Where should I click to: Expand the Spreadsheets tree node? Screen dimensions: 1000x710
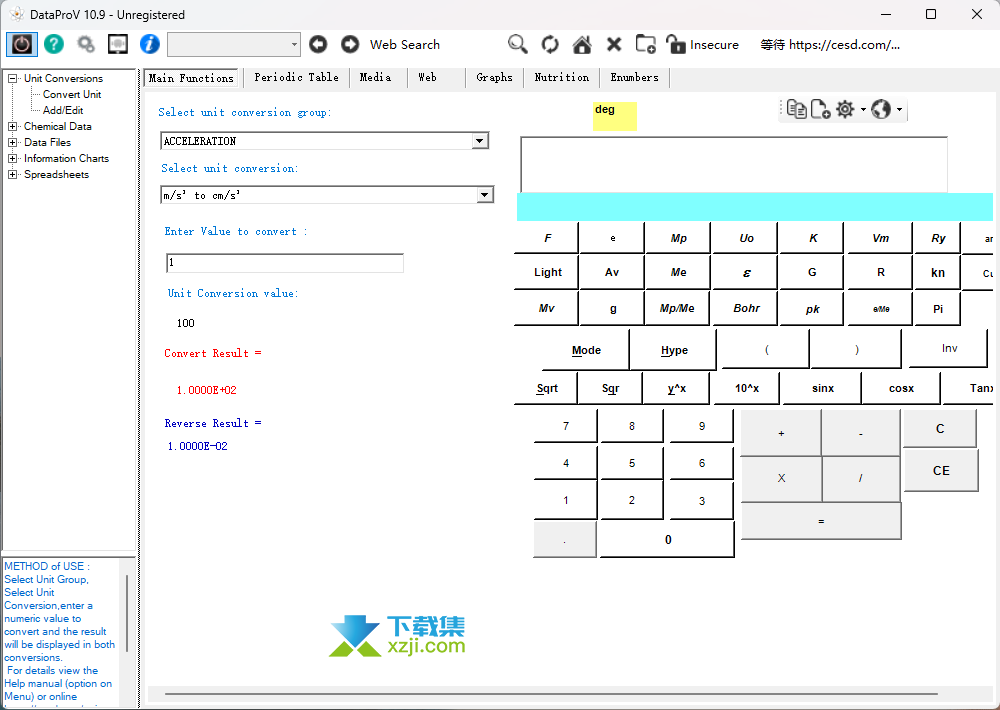[12, 174]
